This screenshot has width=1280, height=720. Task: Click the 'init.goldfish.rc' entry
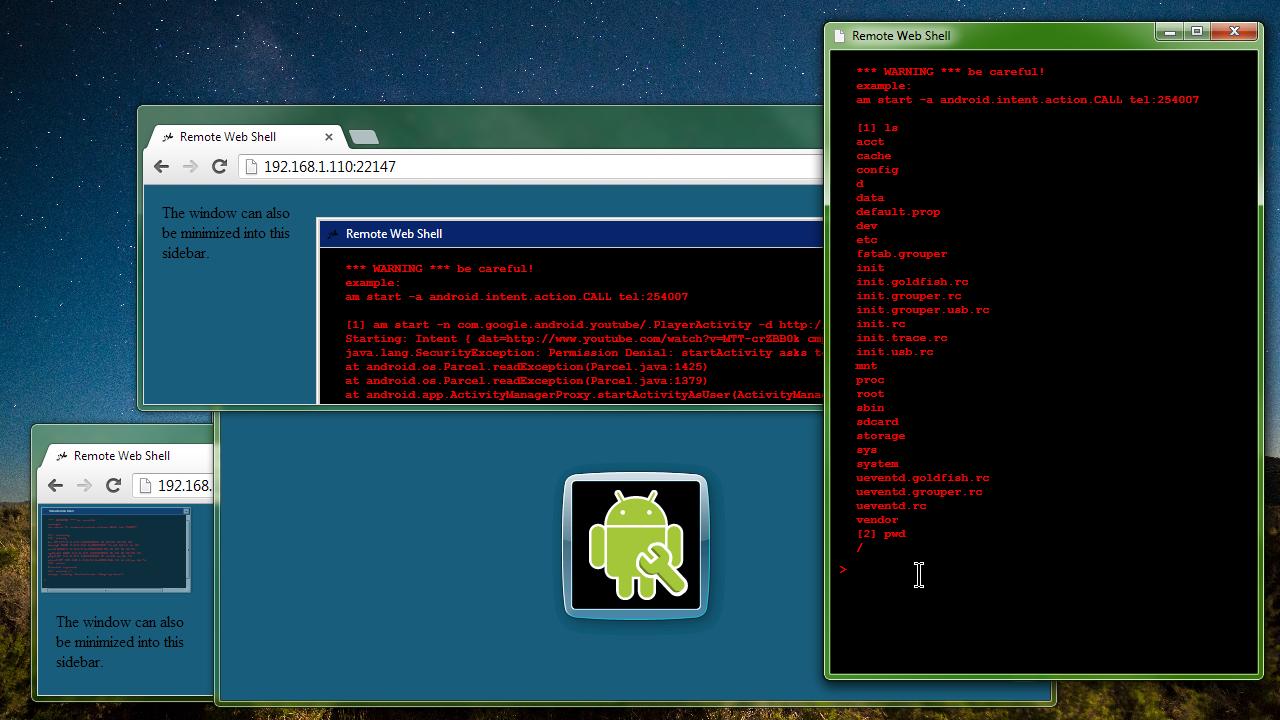pos(912,282)
